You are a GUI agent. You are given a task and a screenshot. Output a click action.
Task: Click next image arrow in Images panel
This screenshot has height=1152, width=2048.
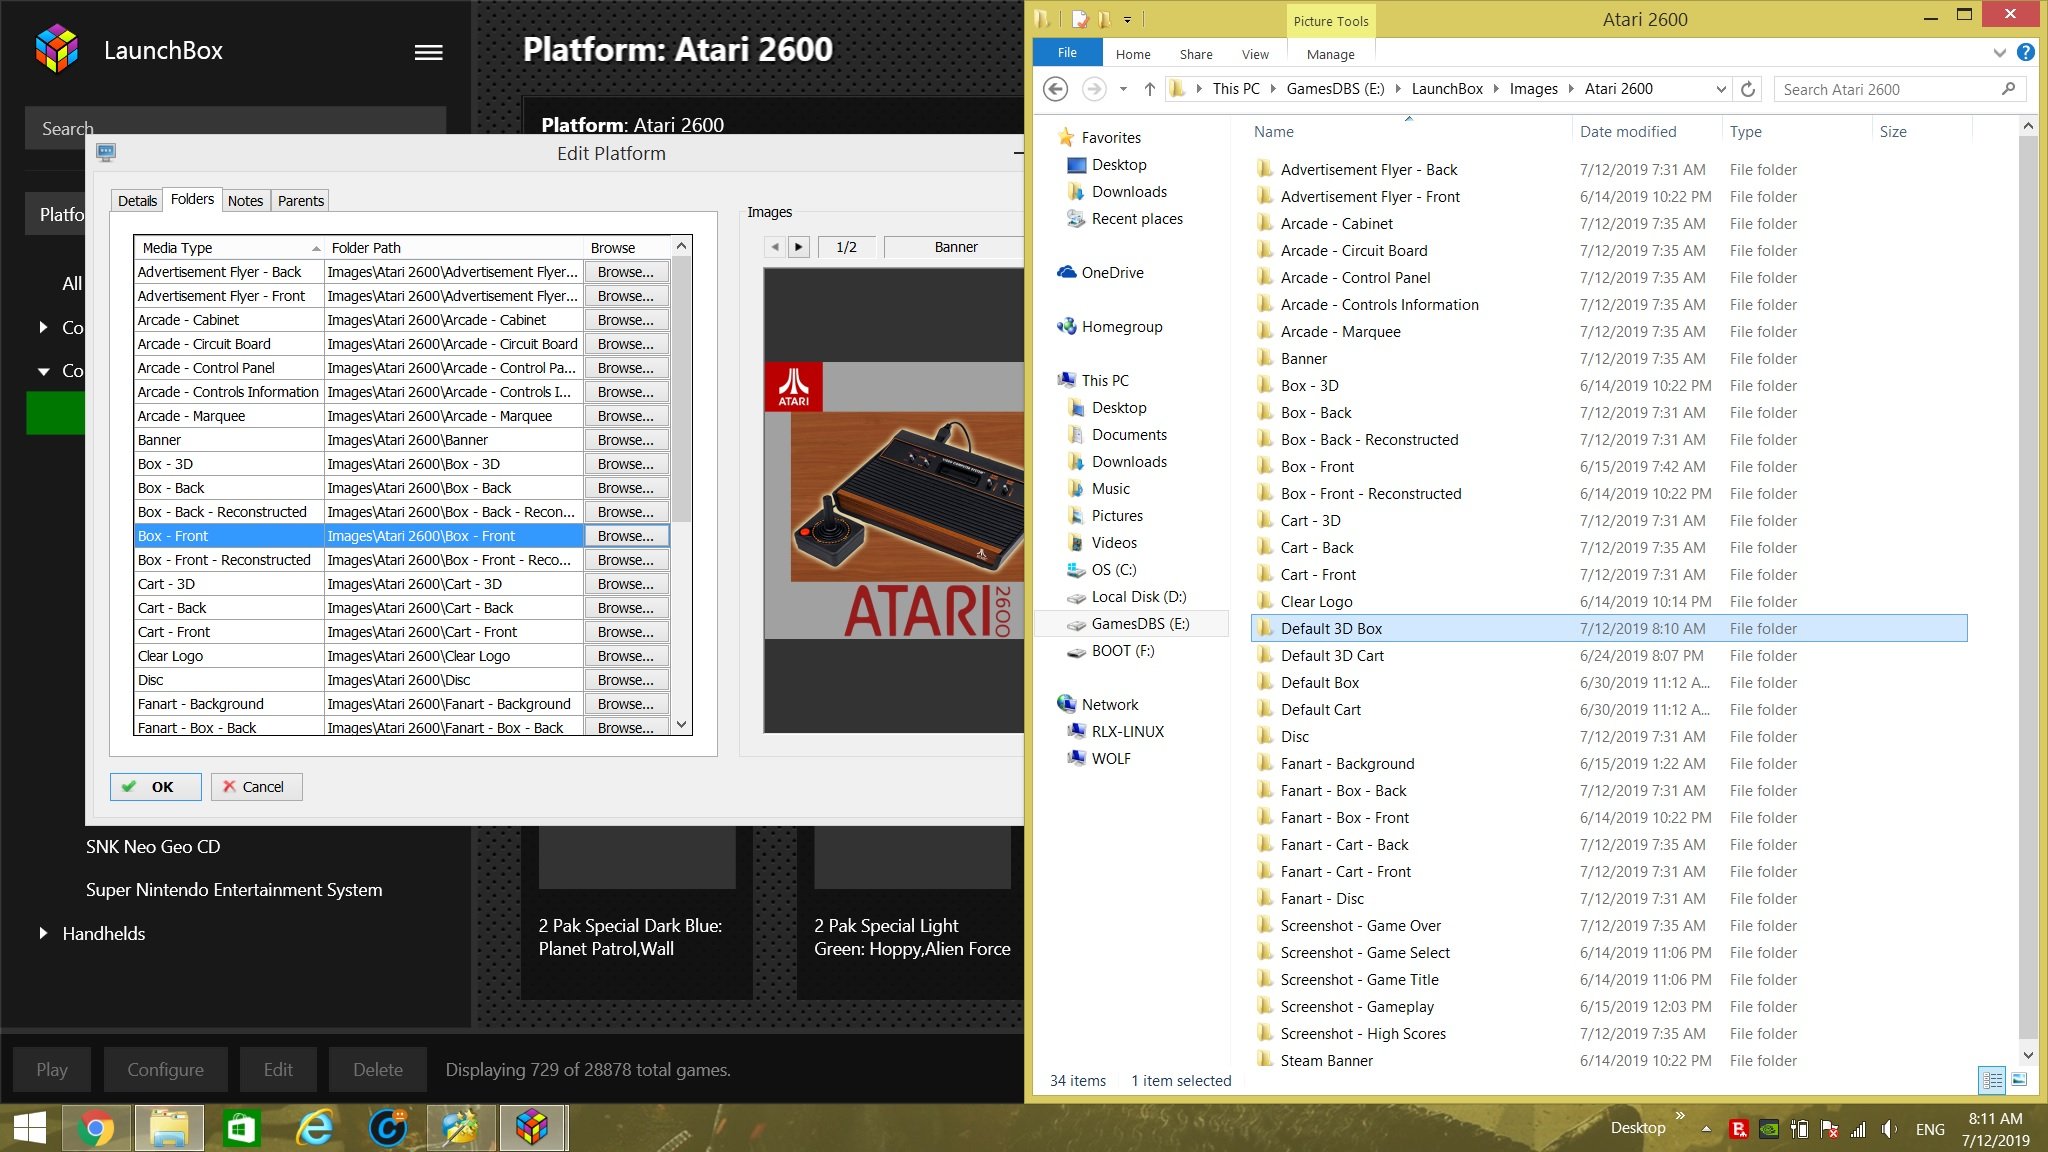(798, 247)
